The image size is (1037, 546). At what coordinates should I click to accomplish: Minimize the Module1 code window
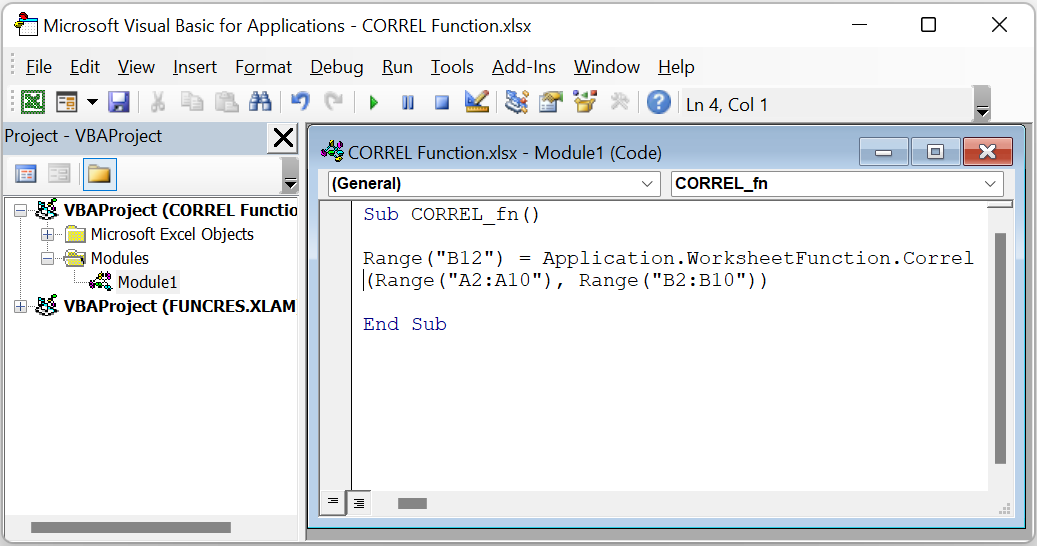(883, 152)
